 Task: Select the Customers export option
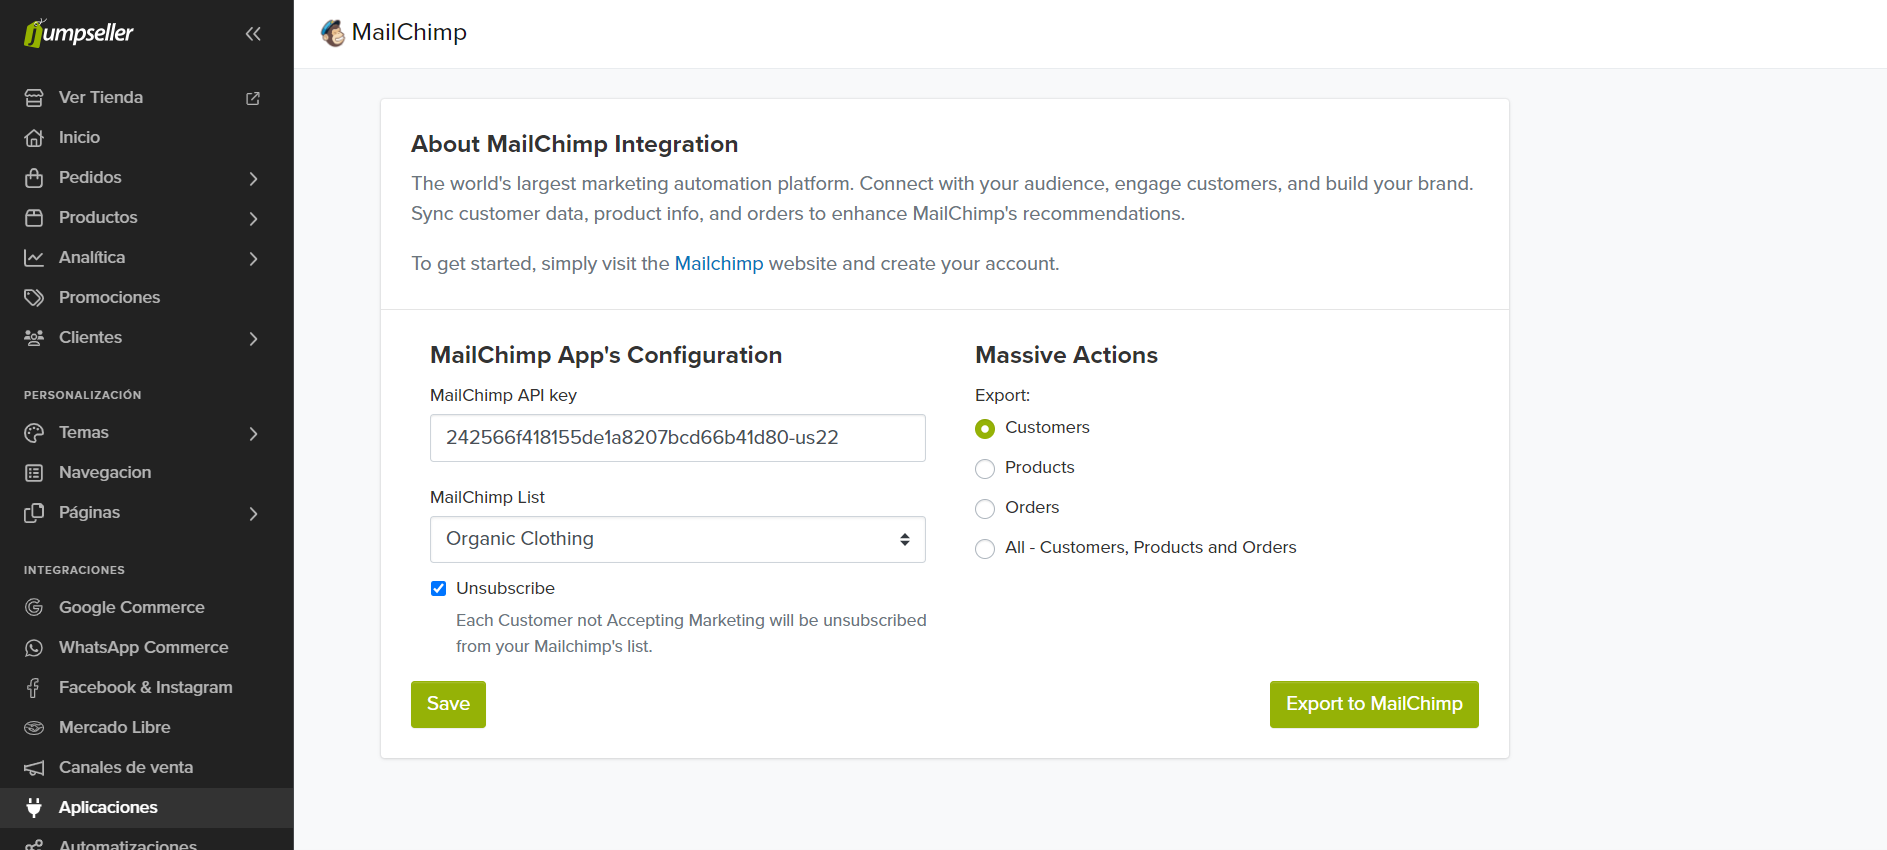pos(985,429)
